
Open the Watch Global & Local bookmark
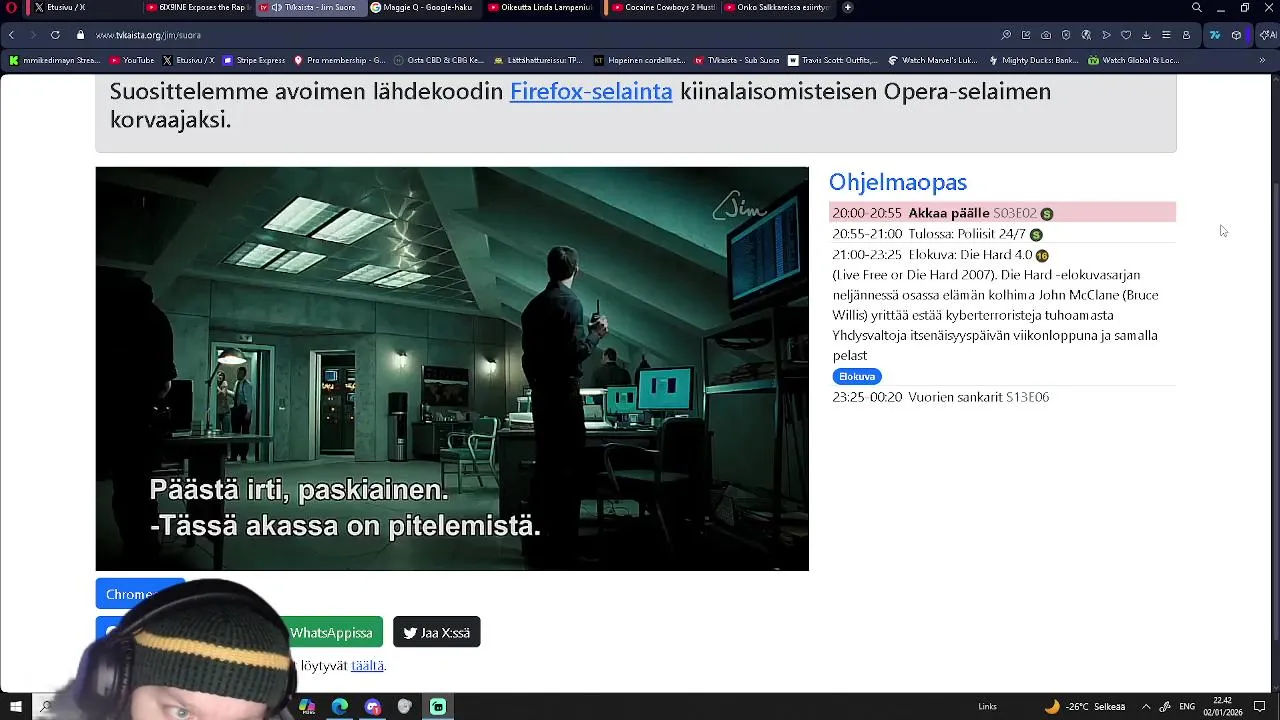coord(1133,60)
